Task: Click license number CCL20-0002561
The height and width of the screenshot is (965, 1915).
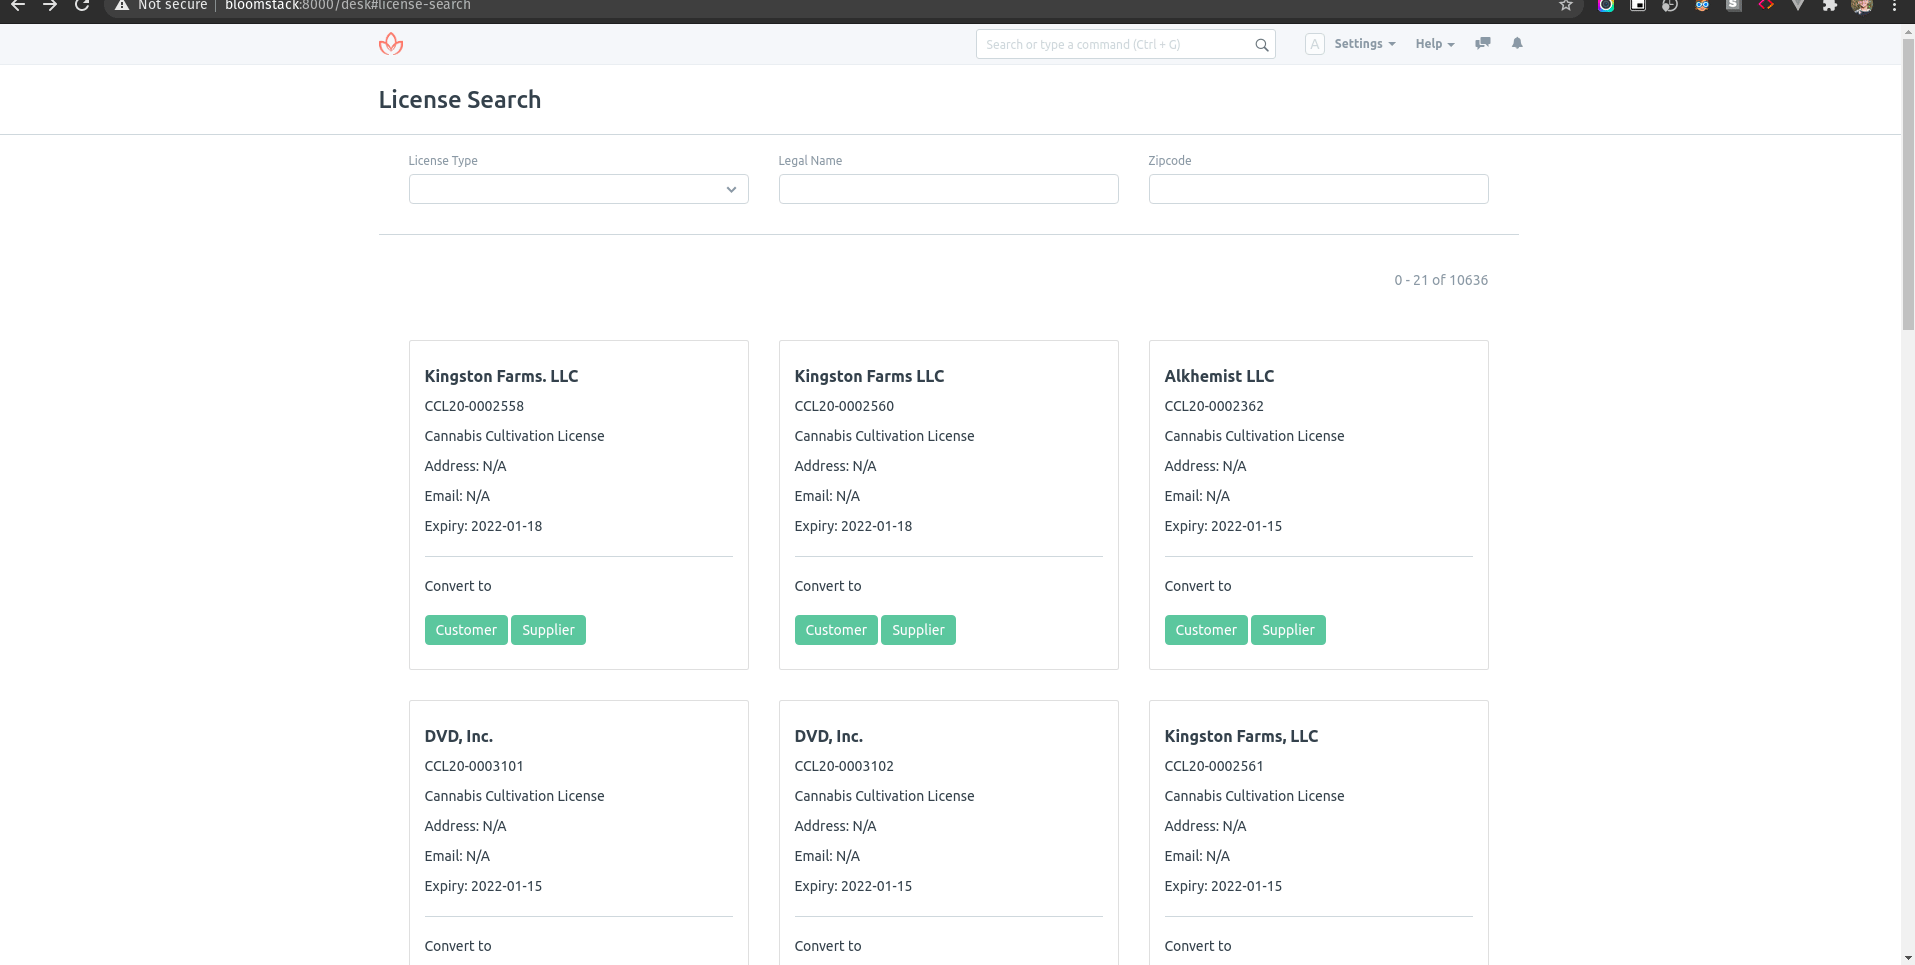Action: tap(1214, 766)
